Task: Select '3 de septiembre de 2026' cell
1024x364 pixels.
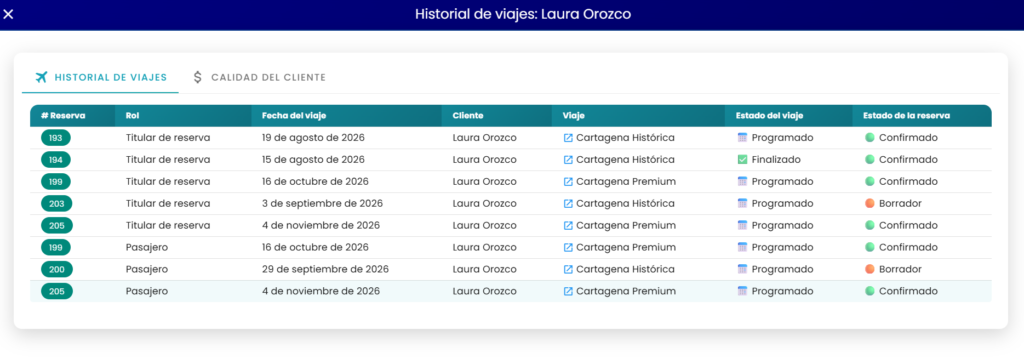Action: click(322, 203)
